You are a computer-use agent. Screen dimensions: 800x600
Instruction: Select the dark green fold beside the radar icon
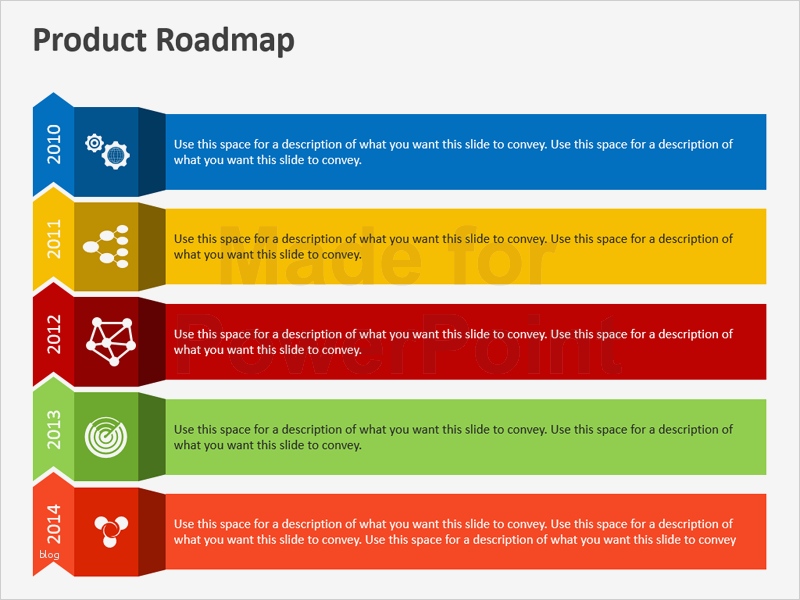pyautogui.click(x=152, y=436)
